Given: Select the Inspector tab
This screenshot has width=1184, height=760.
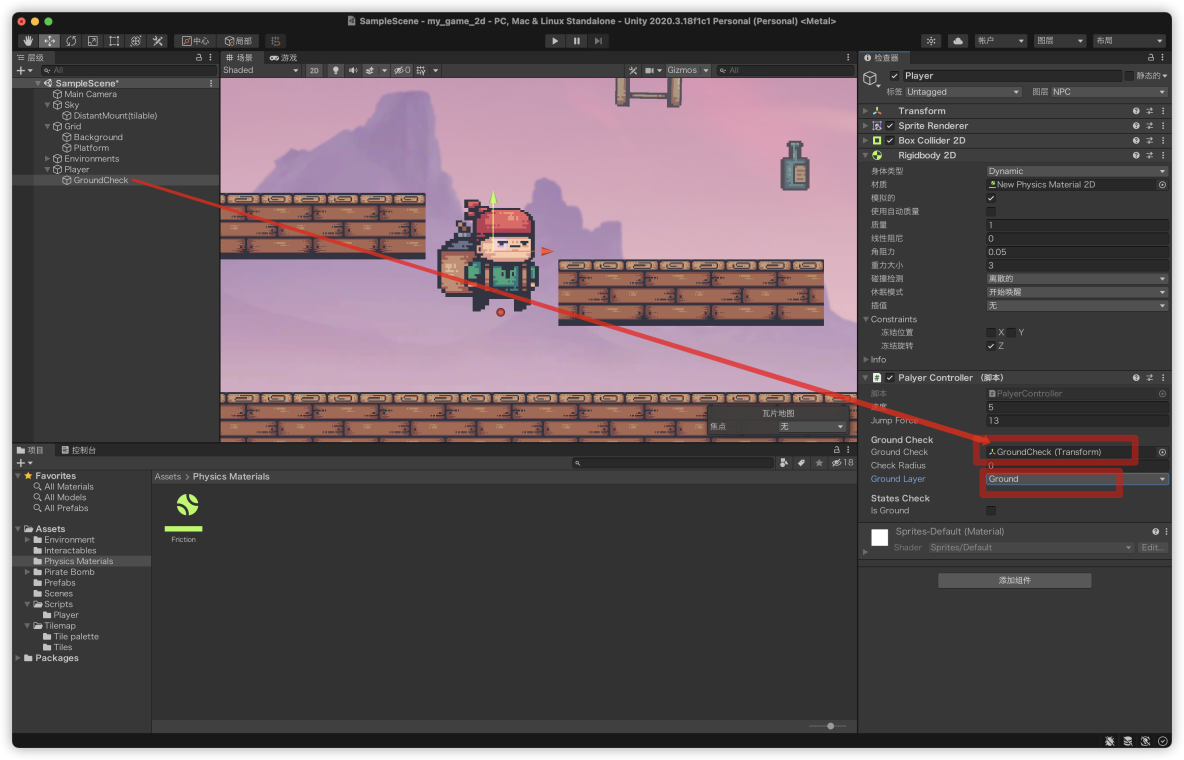Looking at the screenshot, I should pos(882,57).
